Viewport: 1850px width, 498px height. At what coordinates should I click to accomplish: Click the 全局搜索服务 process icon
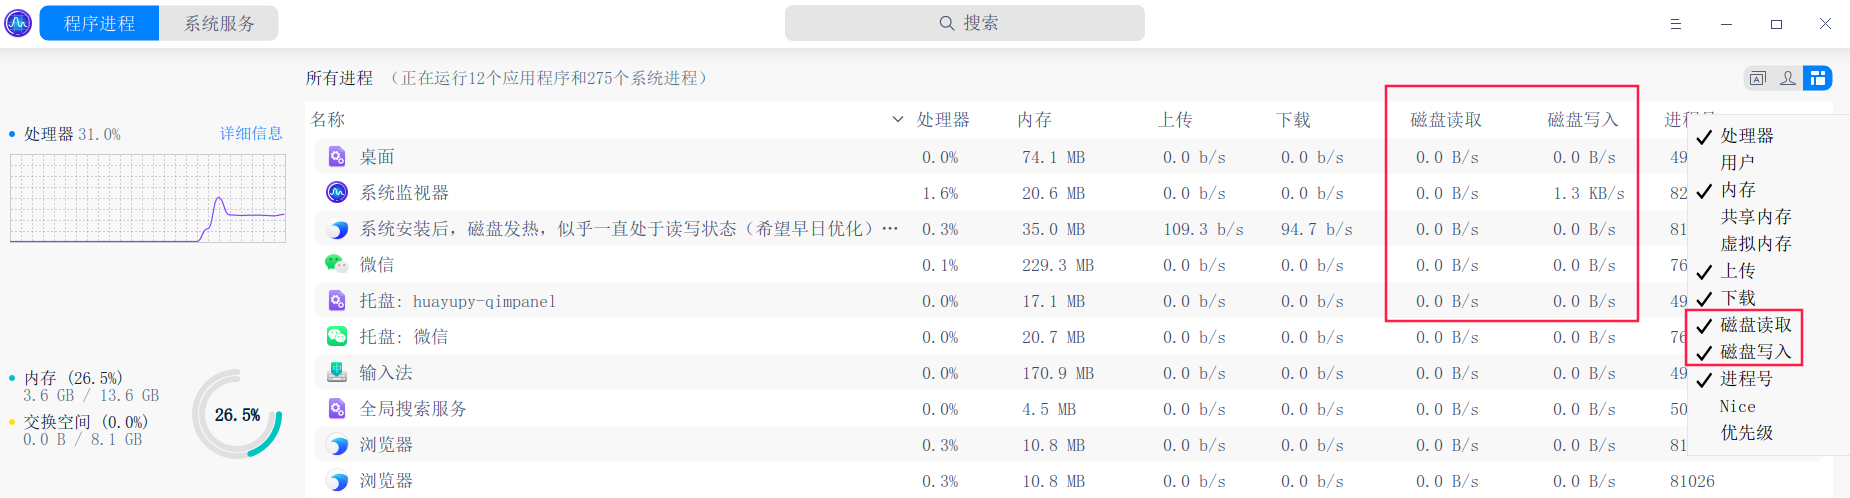[337, 408]
